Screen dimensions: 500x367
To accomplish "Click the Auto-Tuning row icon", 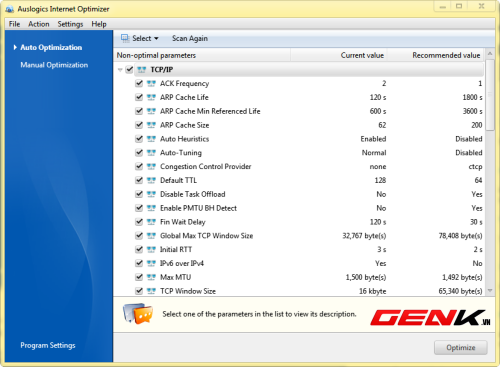I will point(151,153).
